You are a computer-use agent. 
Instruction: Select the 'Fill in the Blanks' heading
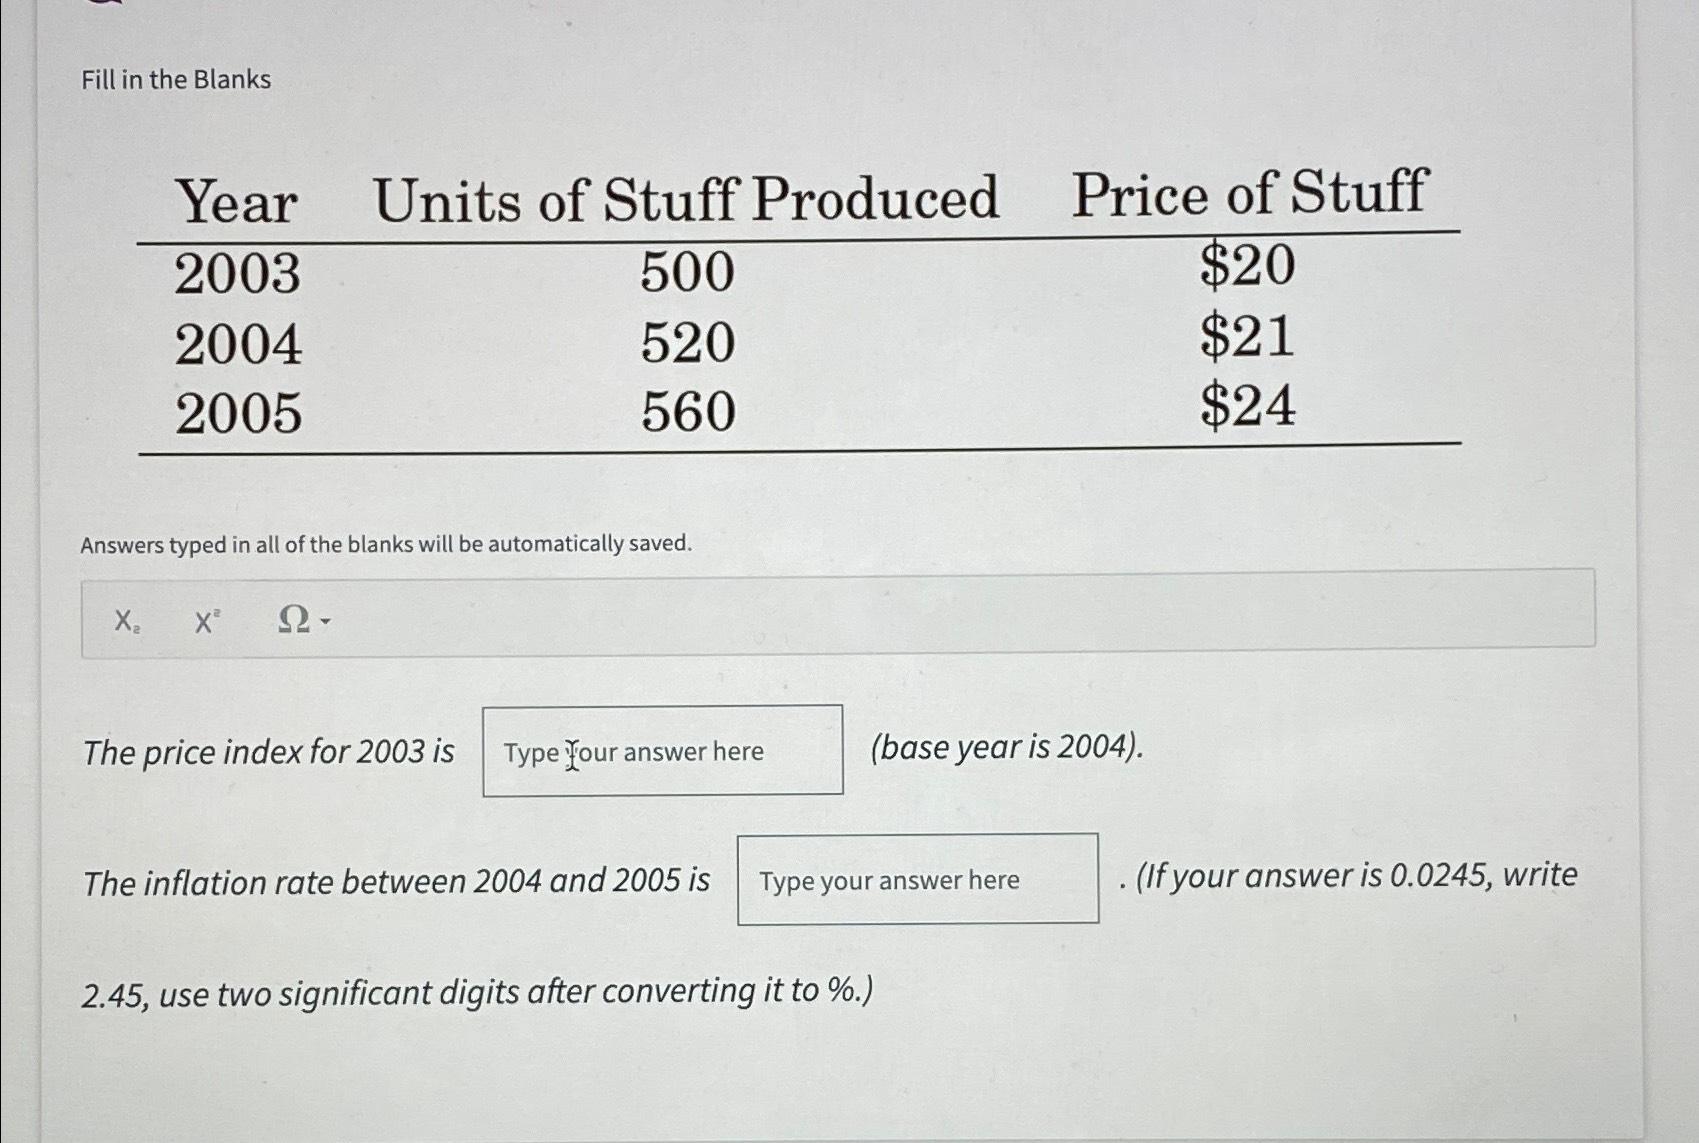tap(175, 80)
